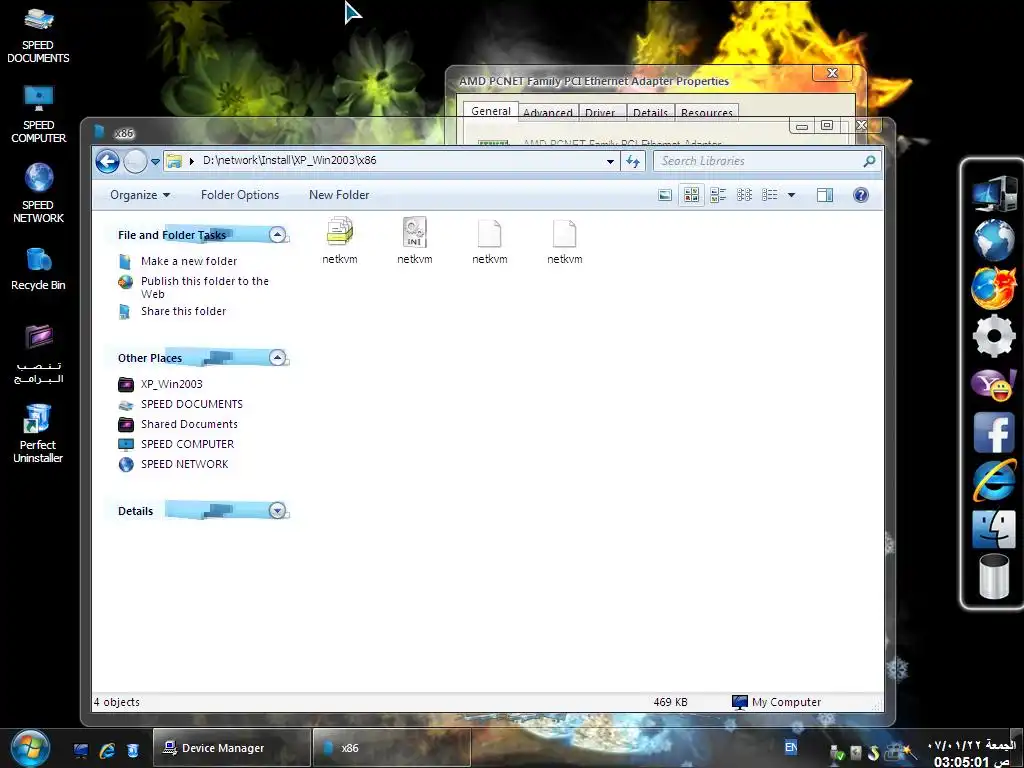Expand the Details section
The image size is (1024, 768).
[x=278, y=511]
